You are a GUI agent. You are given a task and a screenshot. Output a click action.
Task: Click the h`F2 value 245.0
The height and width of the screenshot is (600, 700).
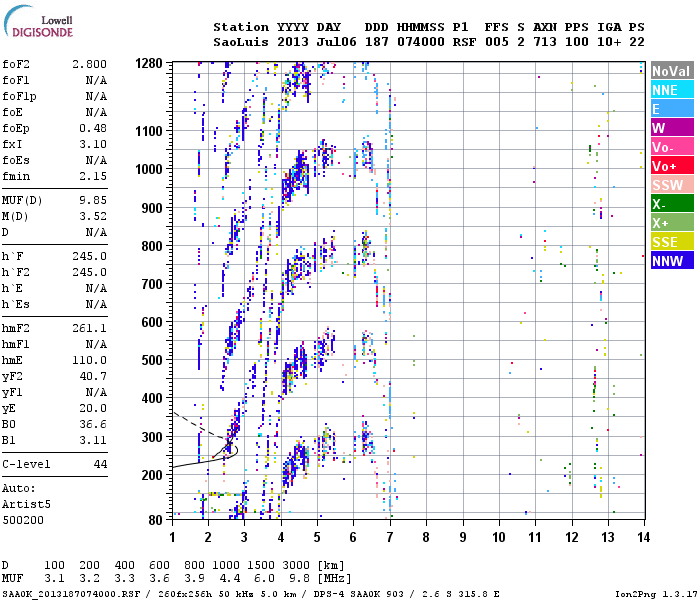[90, 272]
